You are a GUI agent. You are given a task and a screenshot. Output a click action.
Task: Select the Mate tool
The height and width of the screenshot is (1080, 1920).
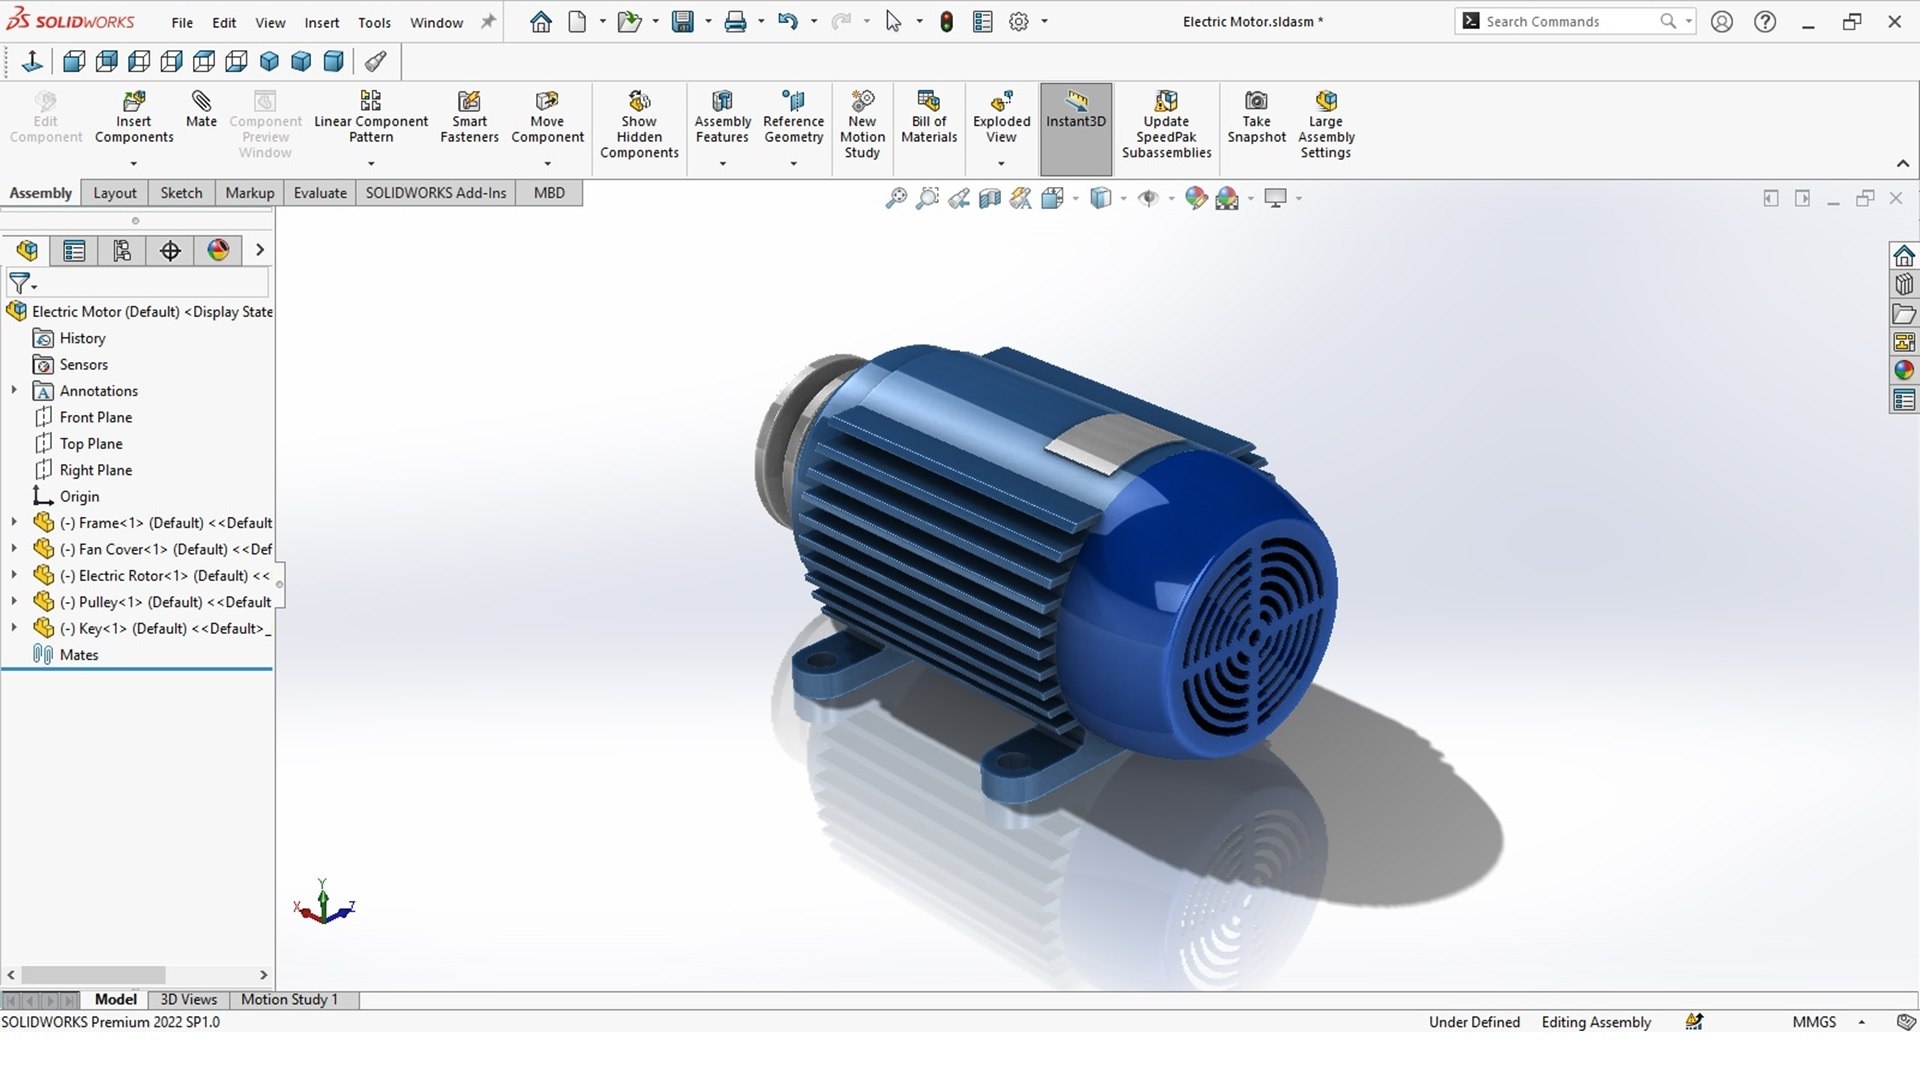(201, 109)
